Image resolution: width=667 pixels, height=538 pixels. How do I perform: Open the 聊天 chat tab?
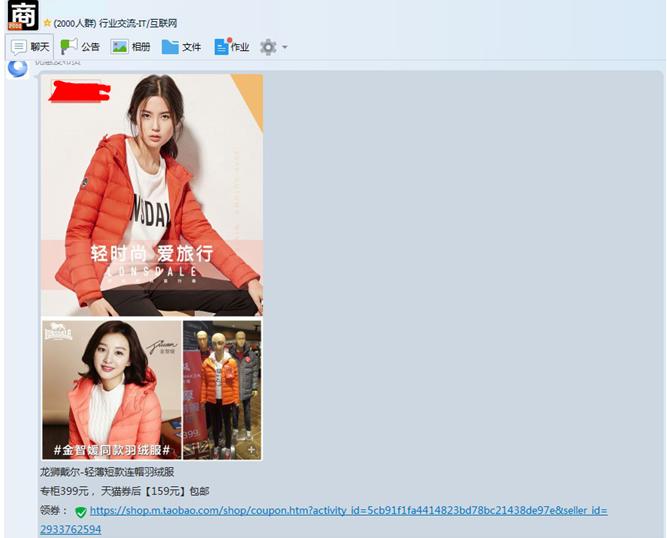point(30,47)
